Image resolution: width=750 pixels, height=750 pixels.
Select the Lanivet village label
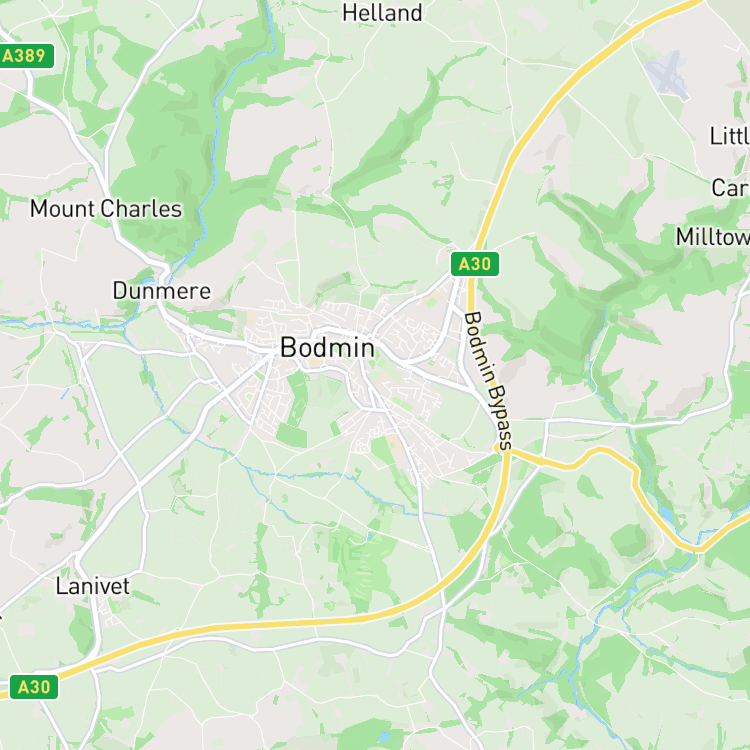(93, 586)
